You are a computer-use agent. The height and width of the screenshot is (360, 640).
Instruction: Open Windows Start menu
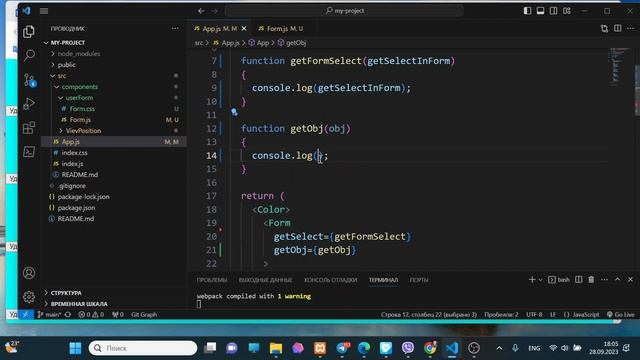coord(76,348)
